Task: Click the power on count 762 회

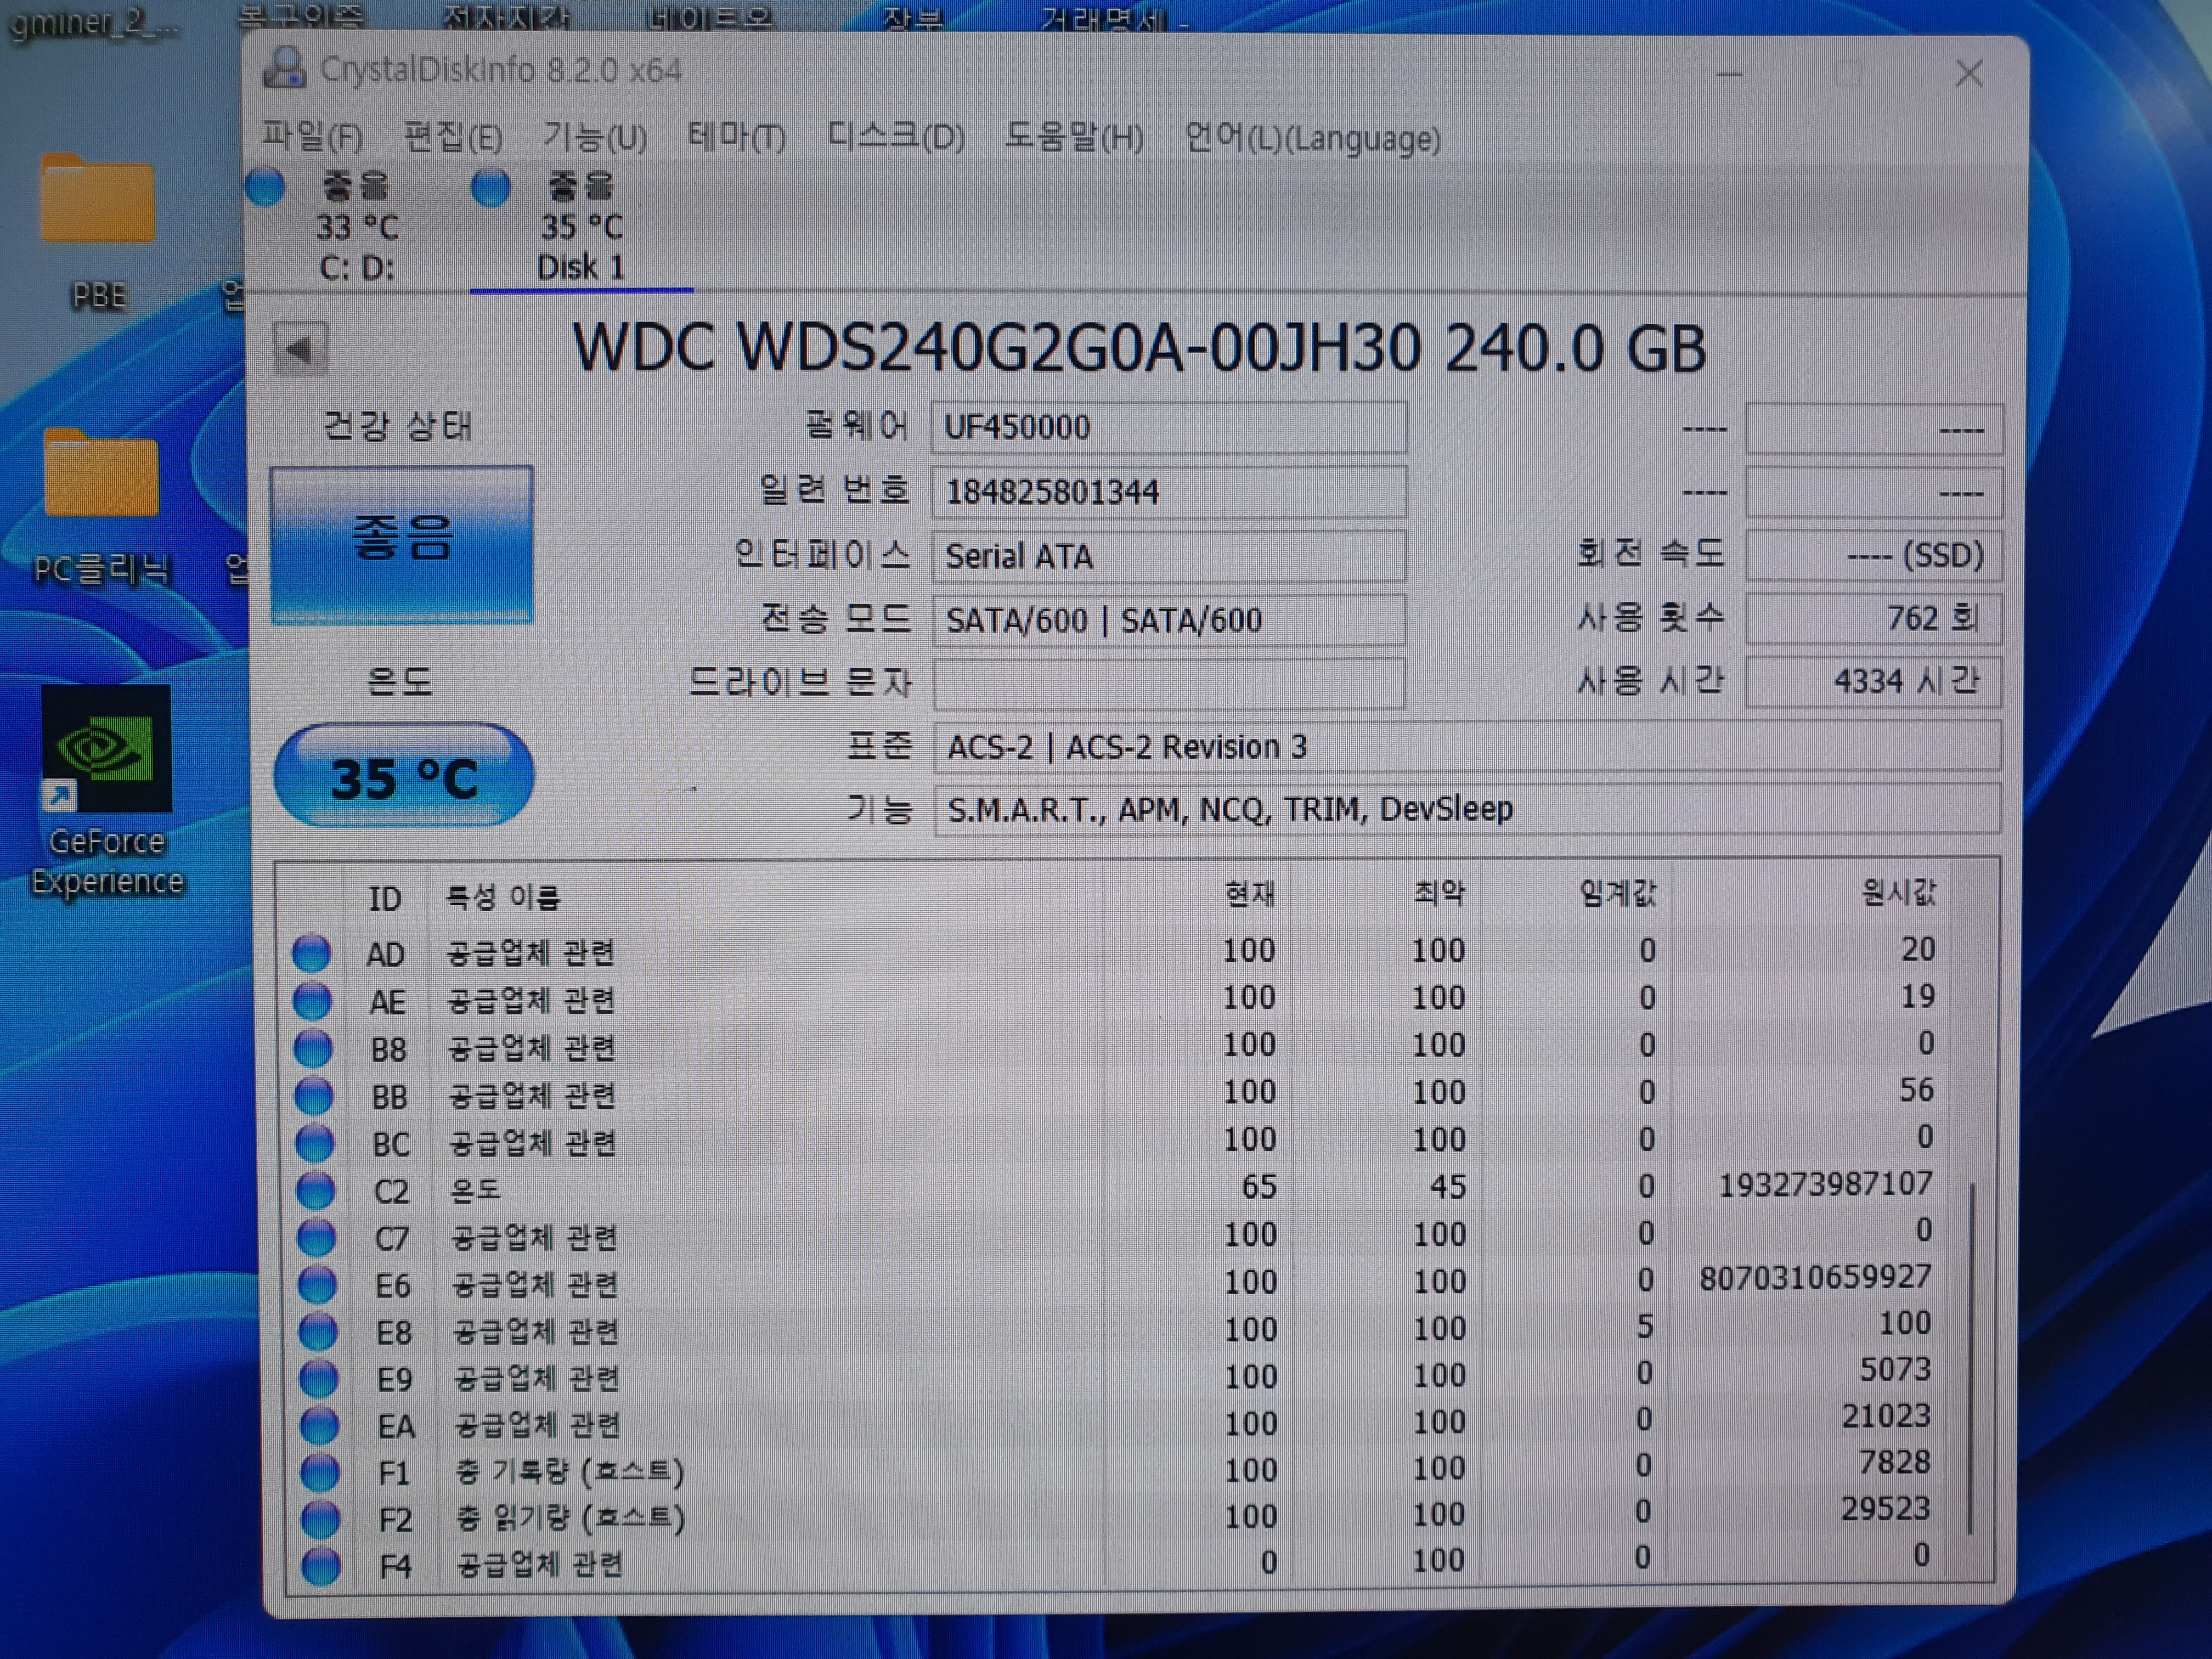Action: (x=1874, y=618)
